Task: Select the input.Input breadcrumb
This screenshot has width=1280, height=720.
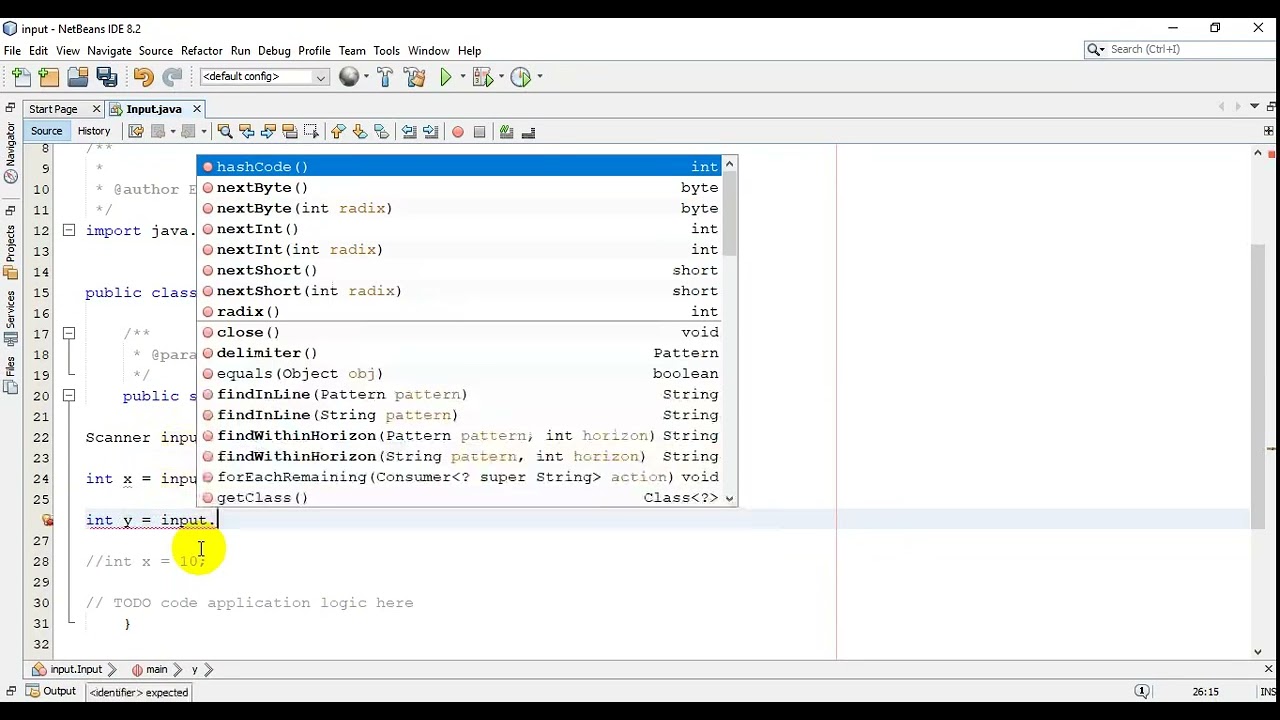Action: click(68, 670)
